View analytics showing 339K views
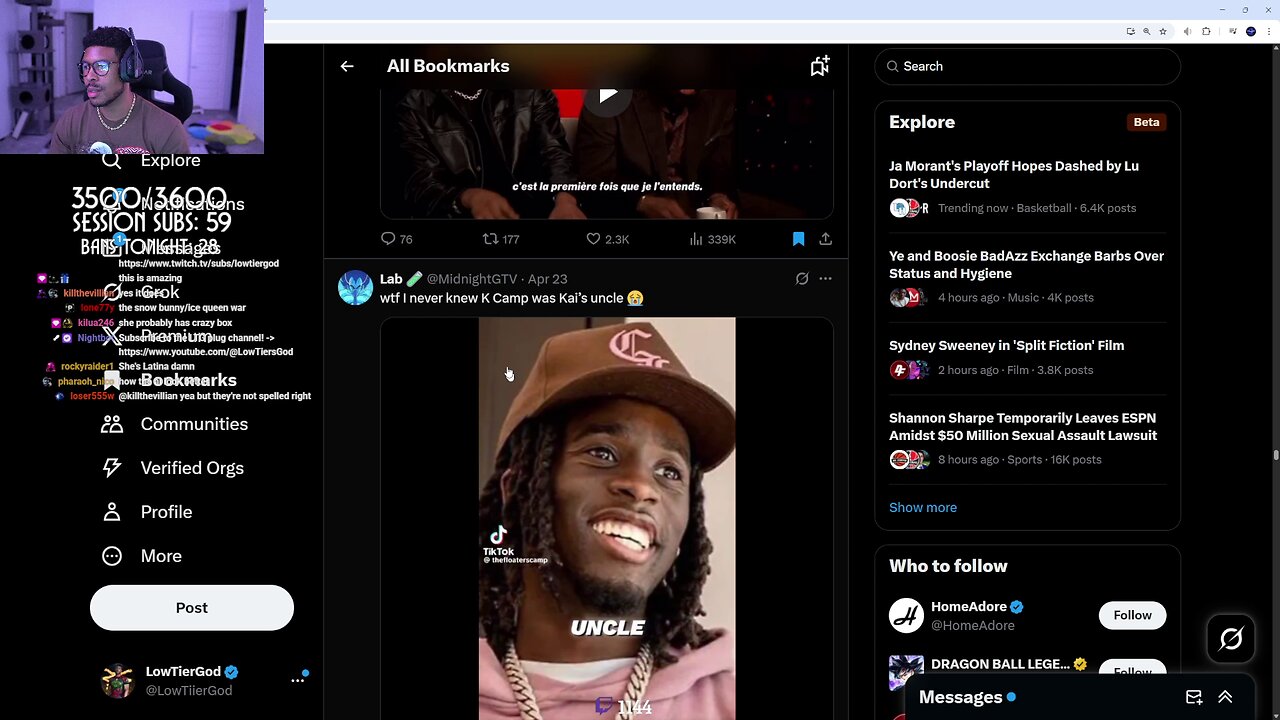 point(713,239)
